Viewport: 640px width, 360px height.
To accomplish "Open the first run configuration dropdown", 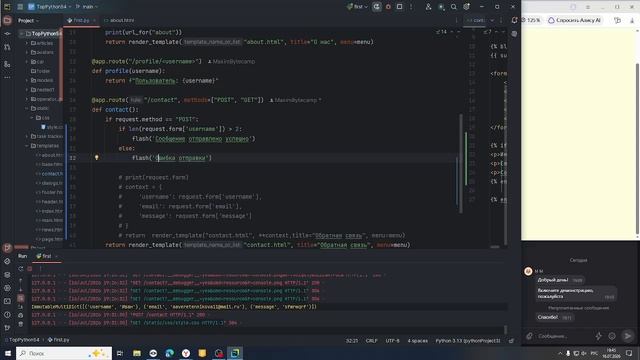I will click(357, 7).
